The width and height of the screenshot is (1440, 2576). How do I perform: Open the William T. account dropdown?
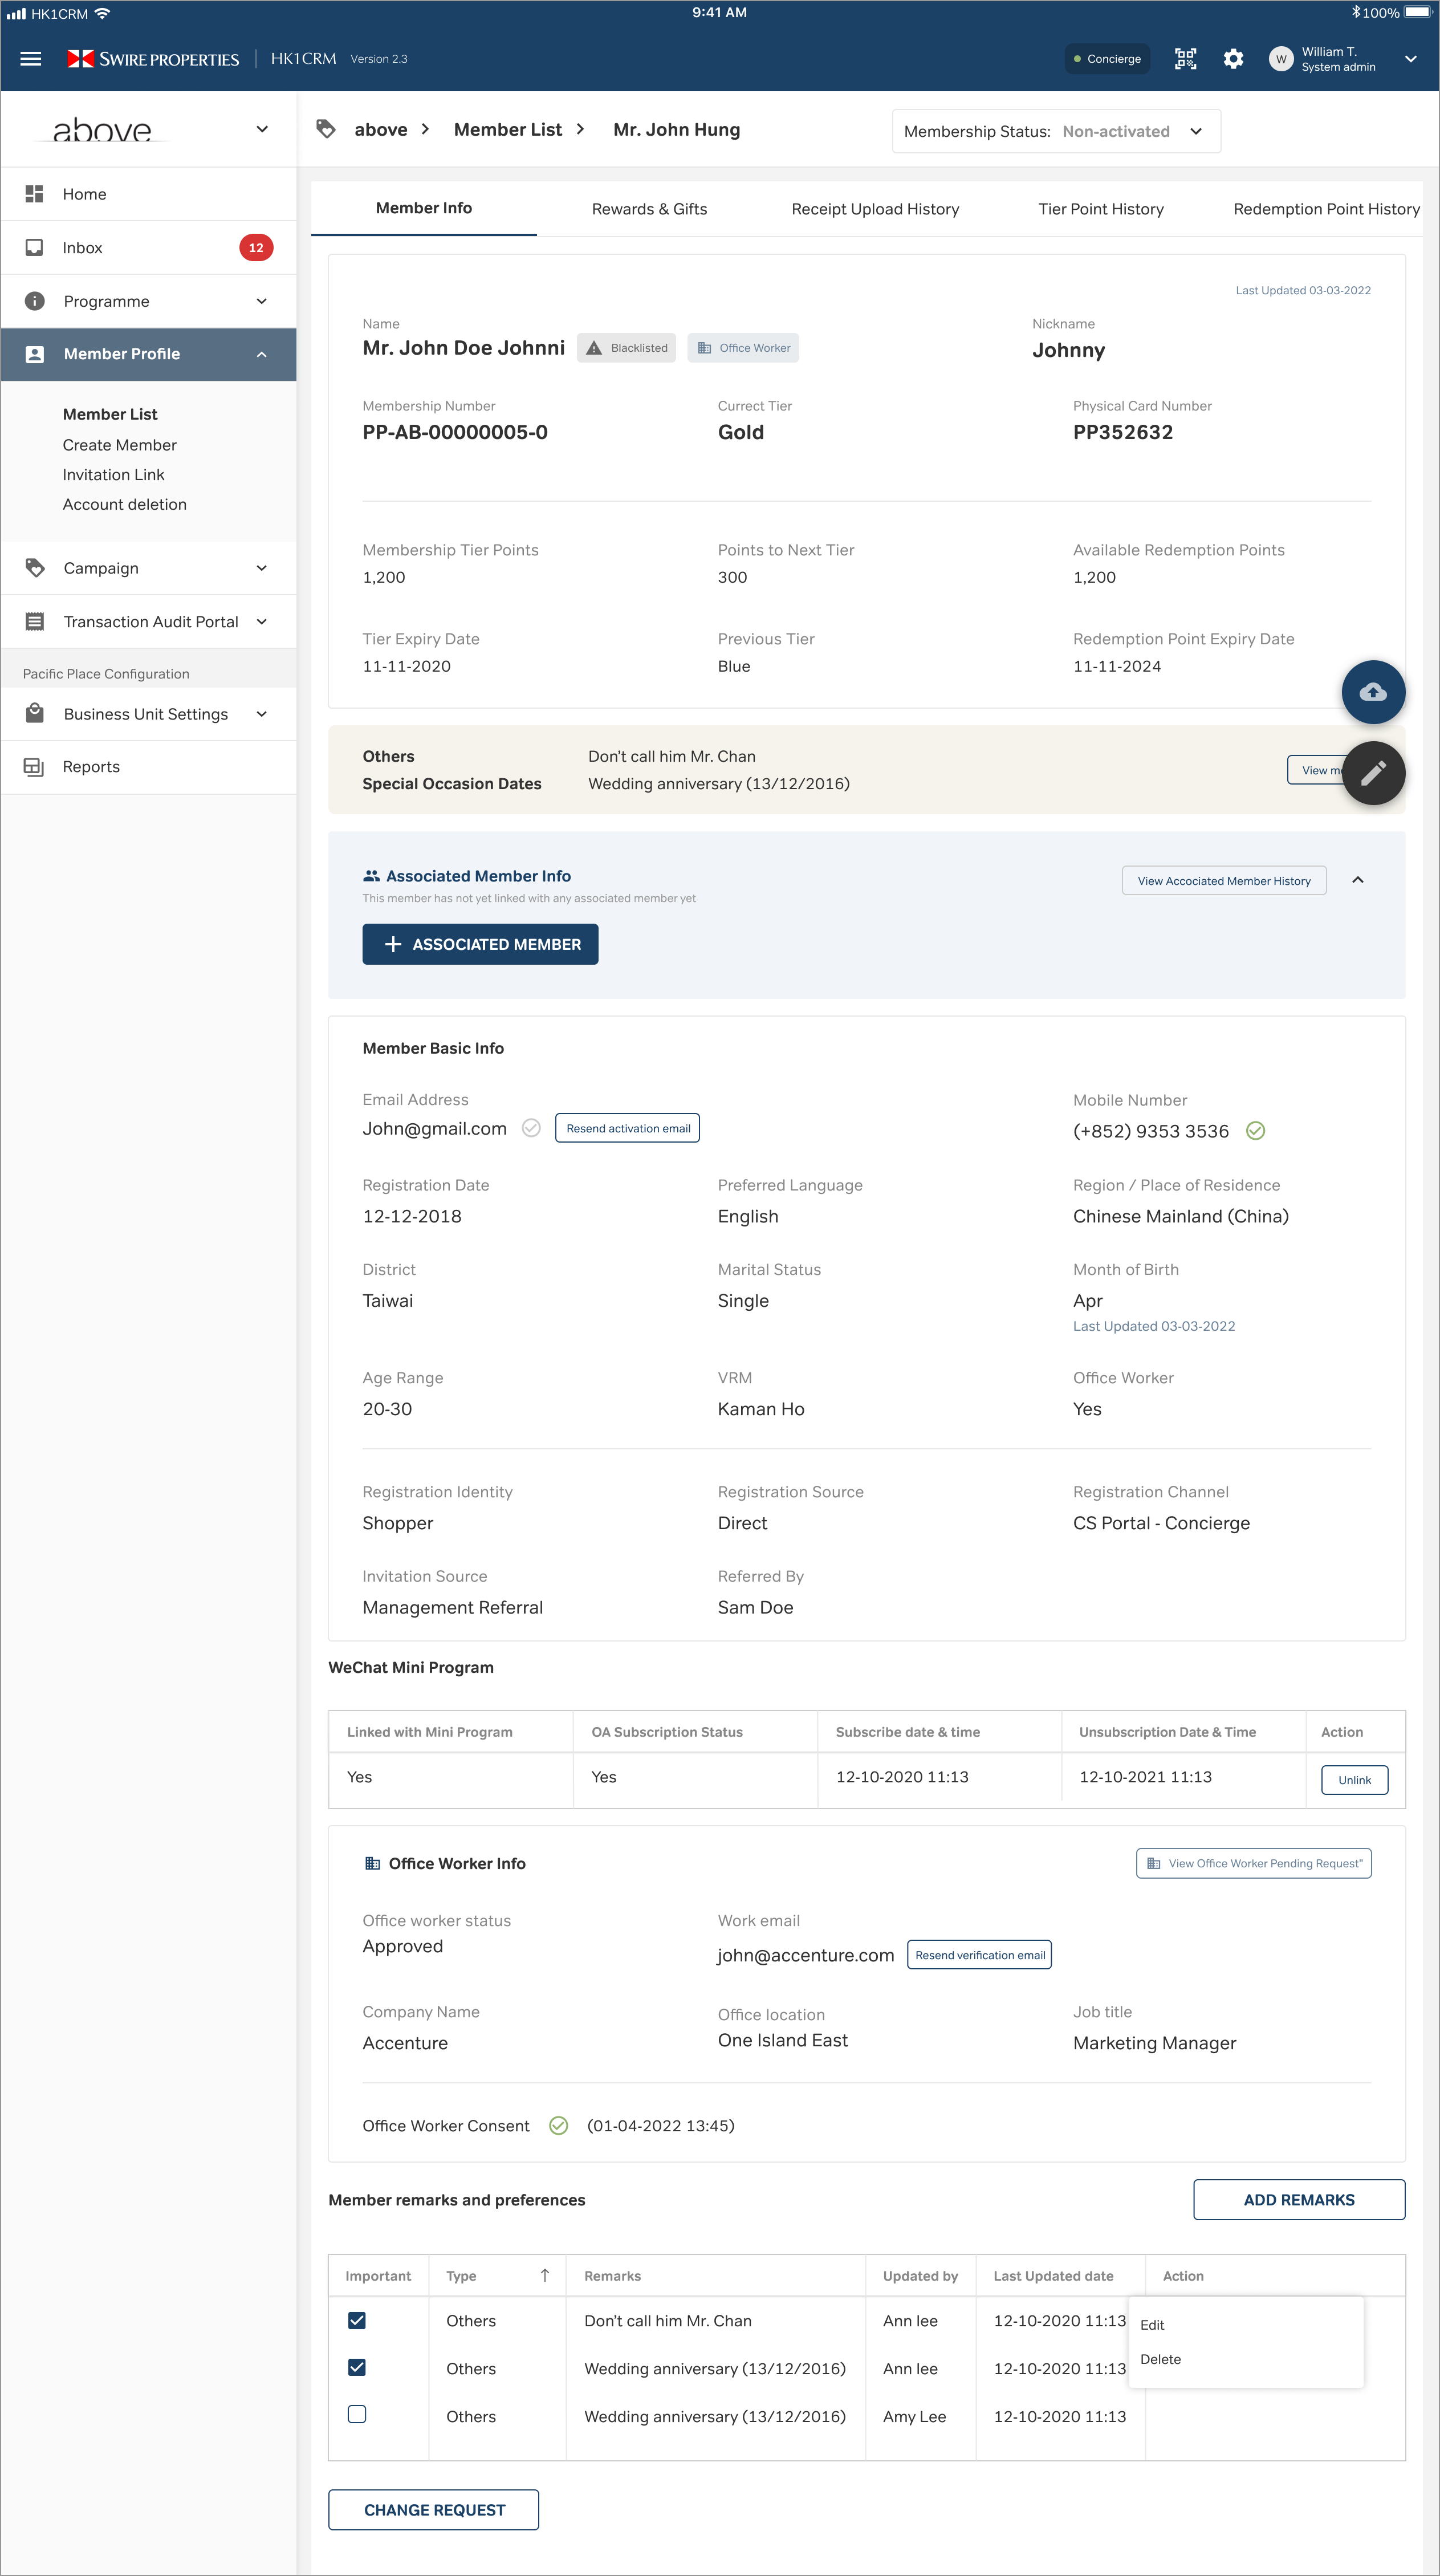click(1410, 59)
